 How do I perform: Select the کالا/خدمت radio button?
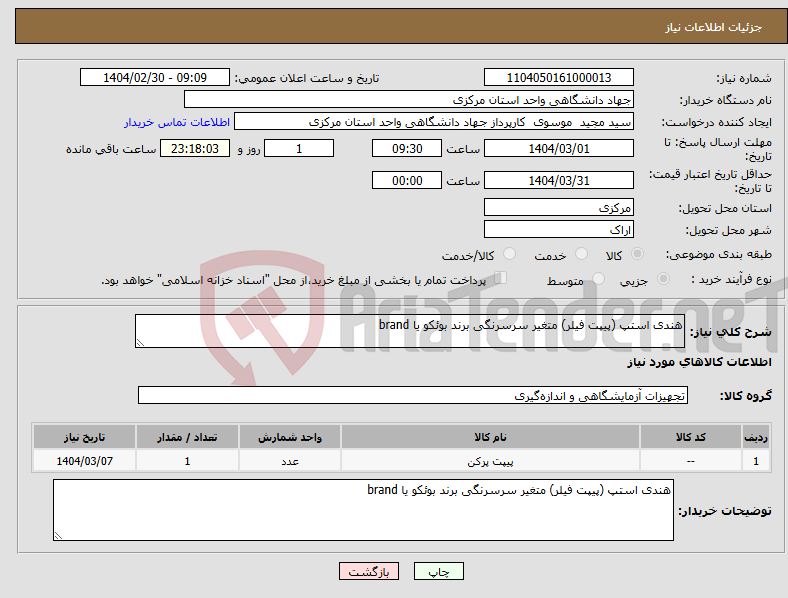click(x=510, y=254)
